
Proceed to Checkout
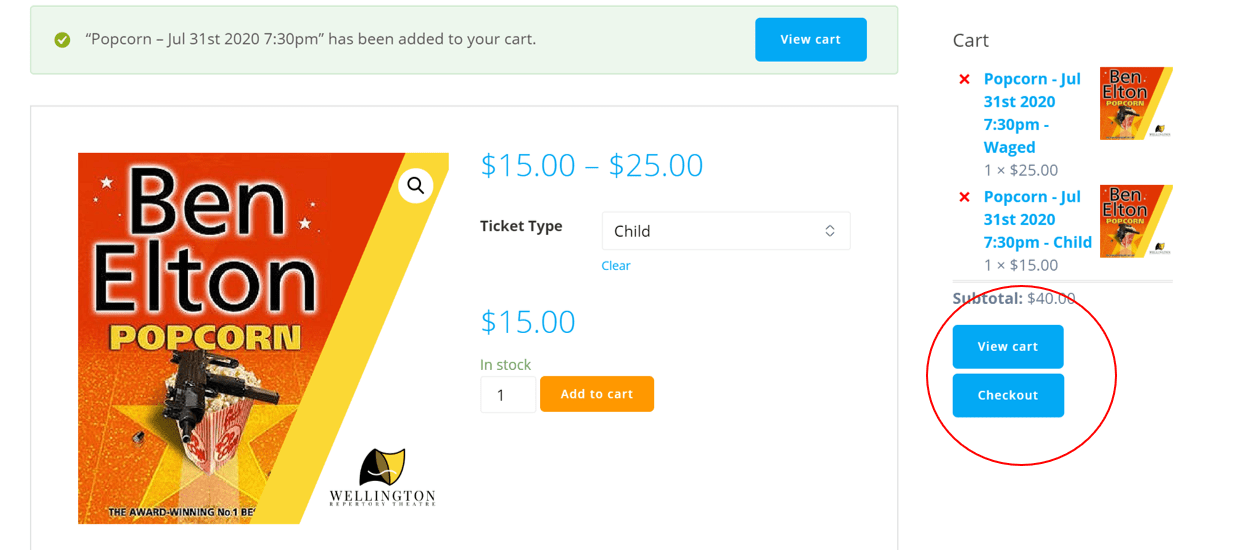[1007, 396]
